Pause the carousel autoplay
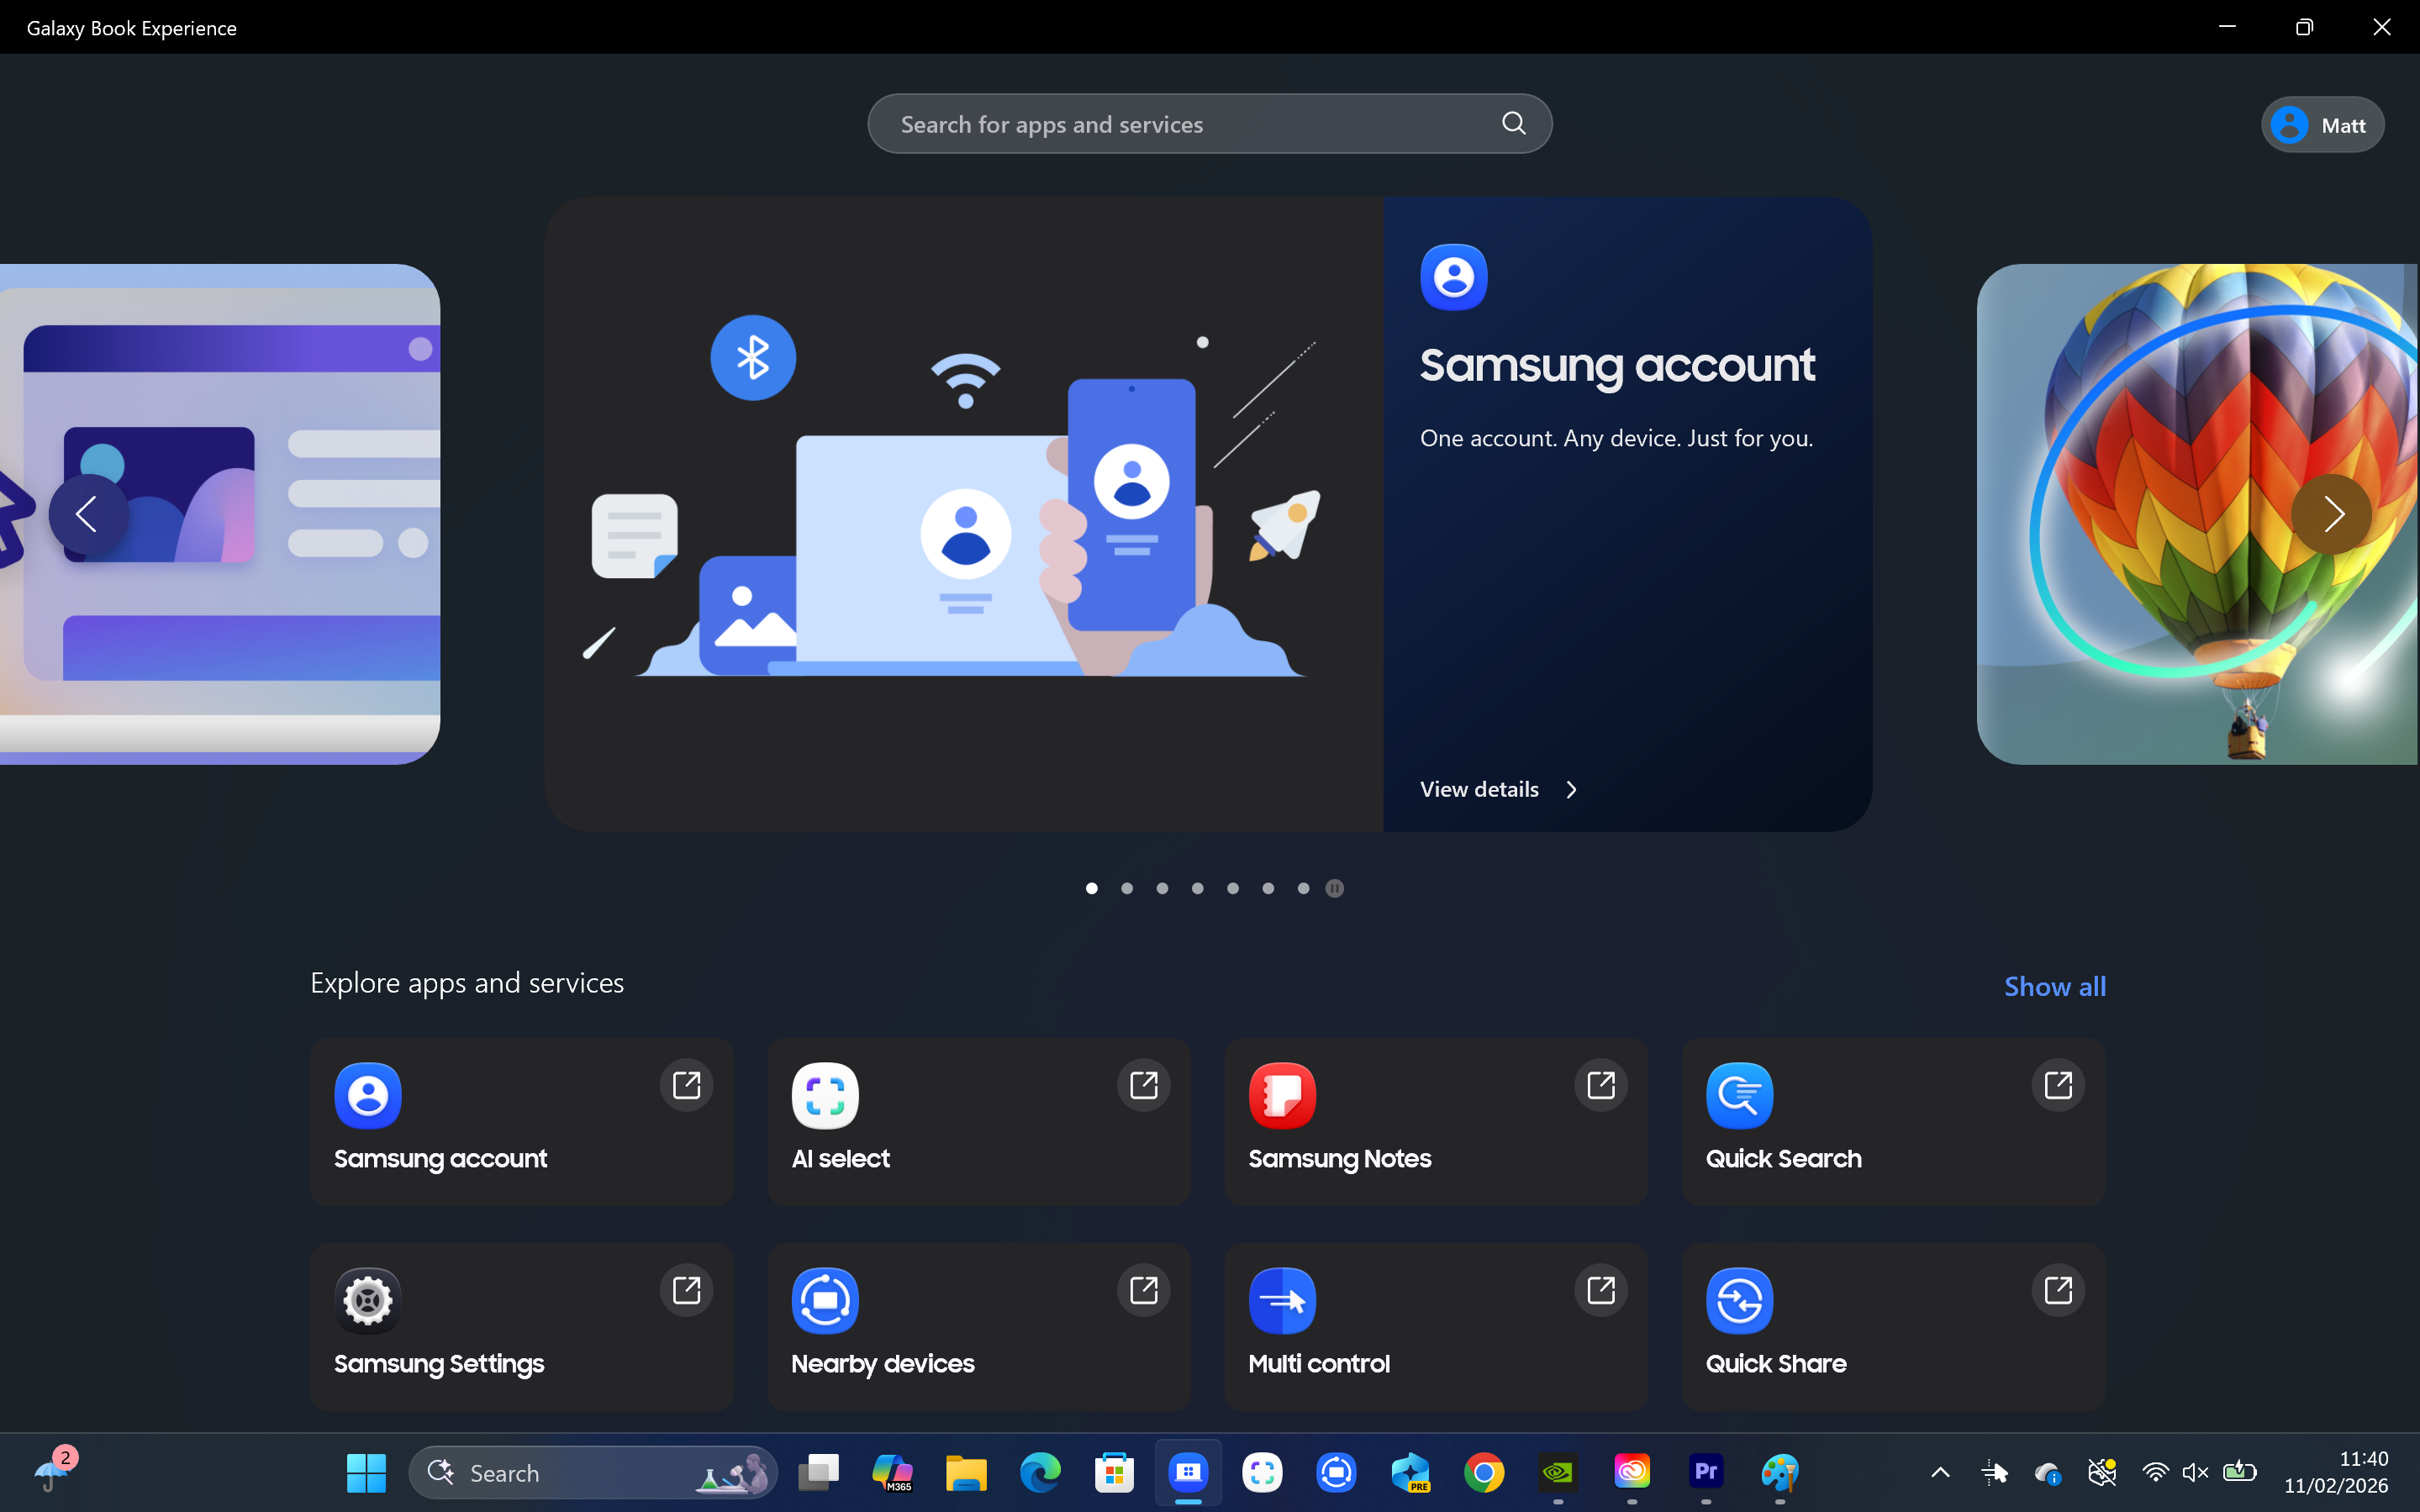Screen dimensions: 2420x1512 coord(1334,888)
